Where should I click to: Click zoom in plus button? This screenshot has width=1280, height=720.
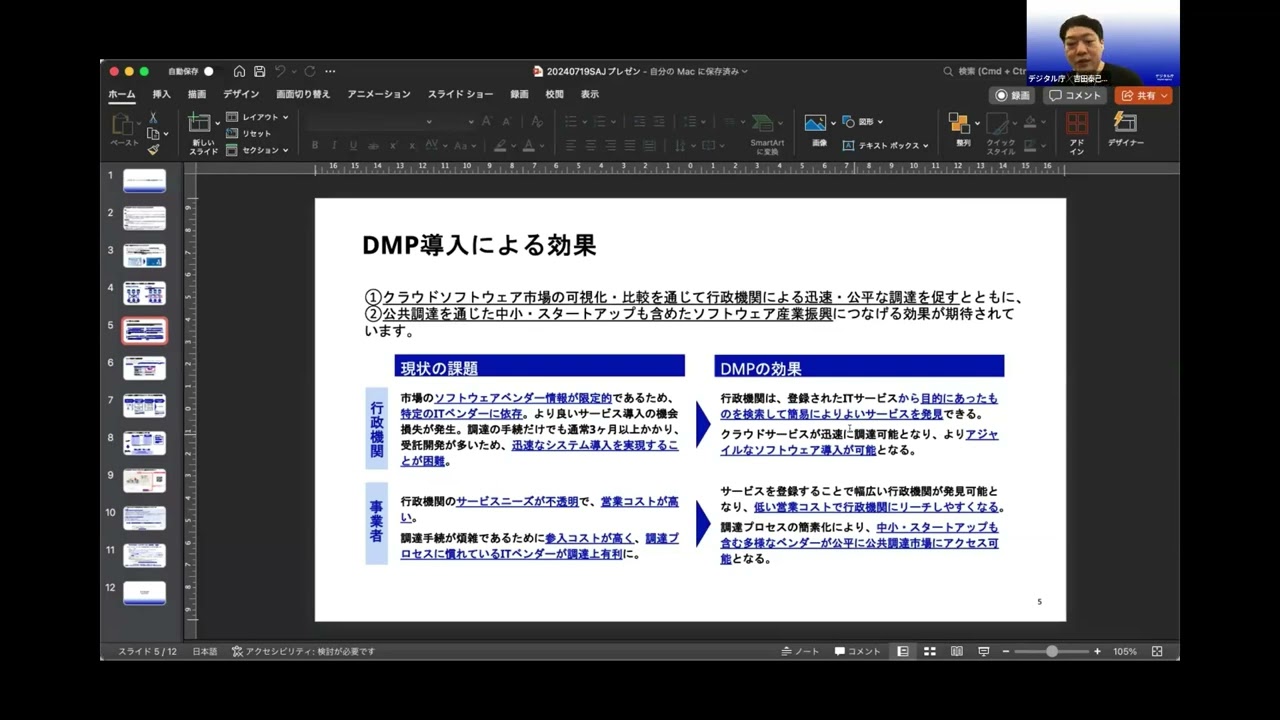1097,651
